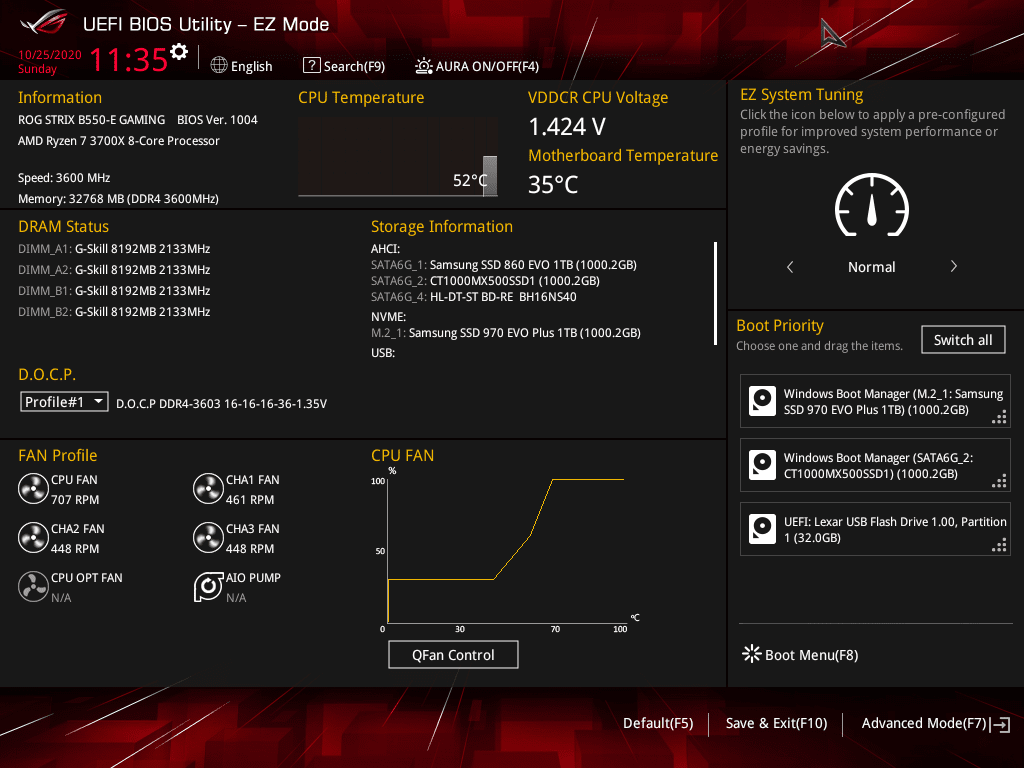The image size is (1024, 768).
Task: Select Windows Boot Manager SATA6G_2 boot entry
Action: point(875,466)
